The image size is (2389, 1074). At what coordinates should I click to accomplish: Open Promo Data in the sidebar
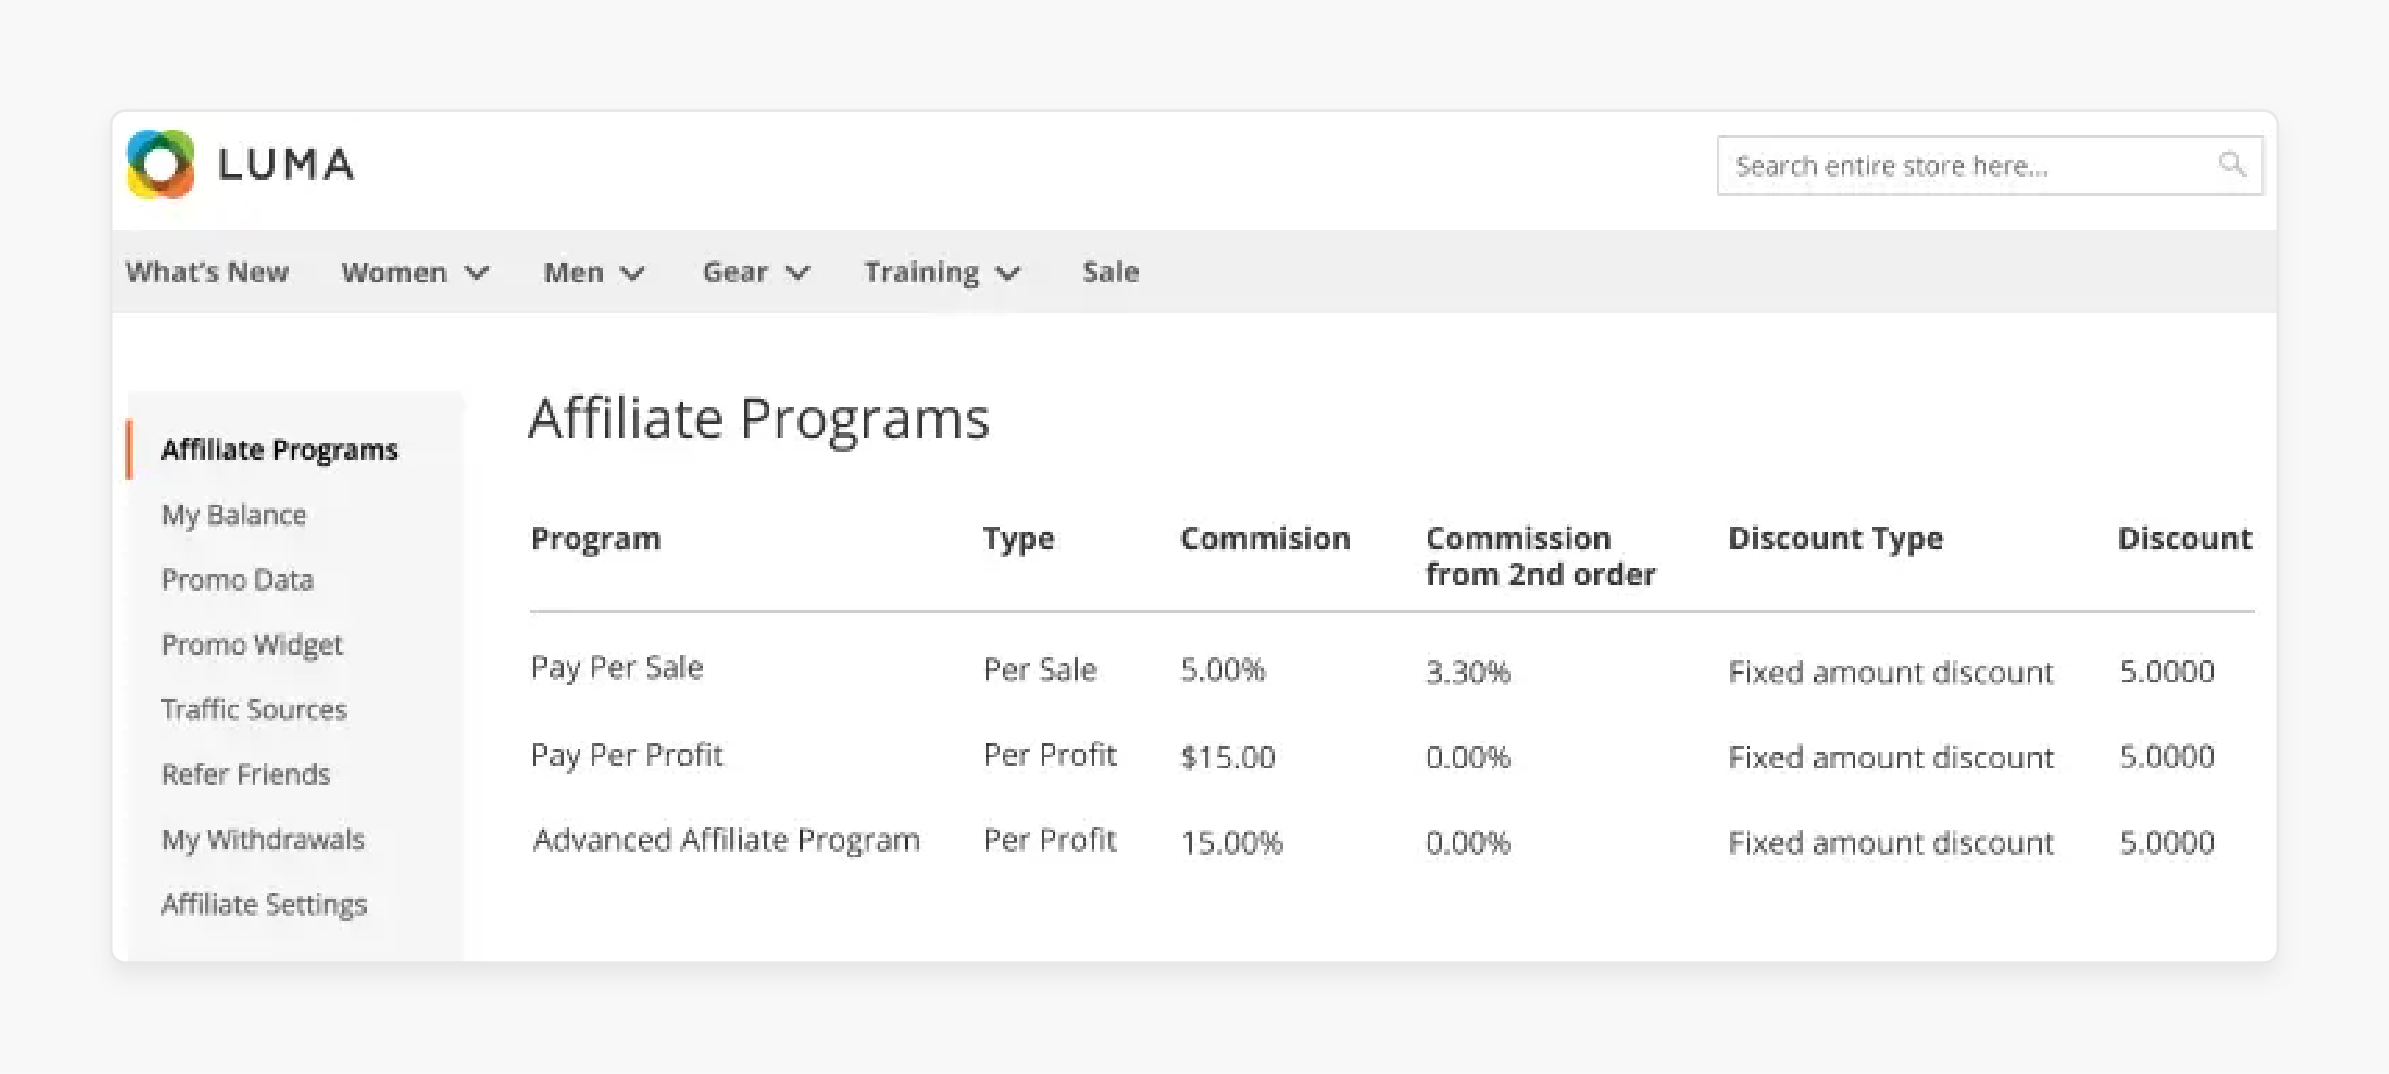[x=238, y=580]
